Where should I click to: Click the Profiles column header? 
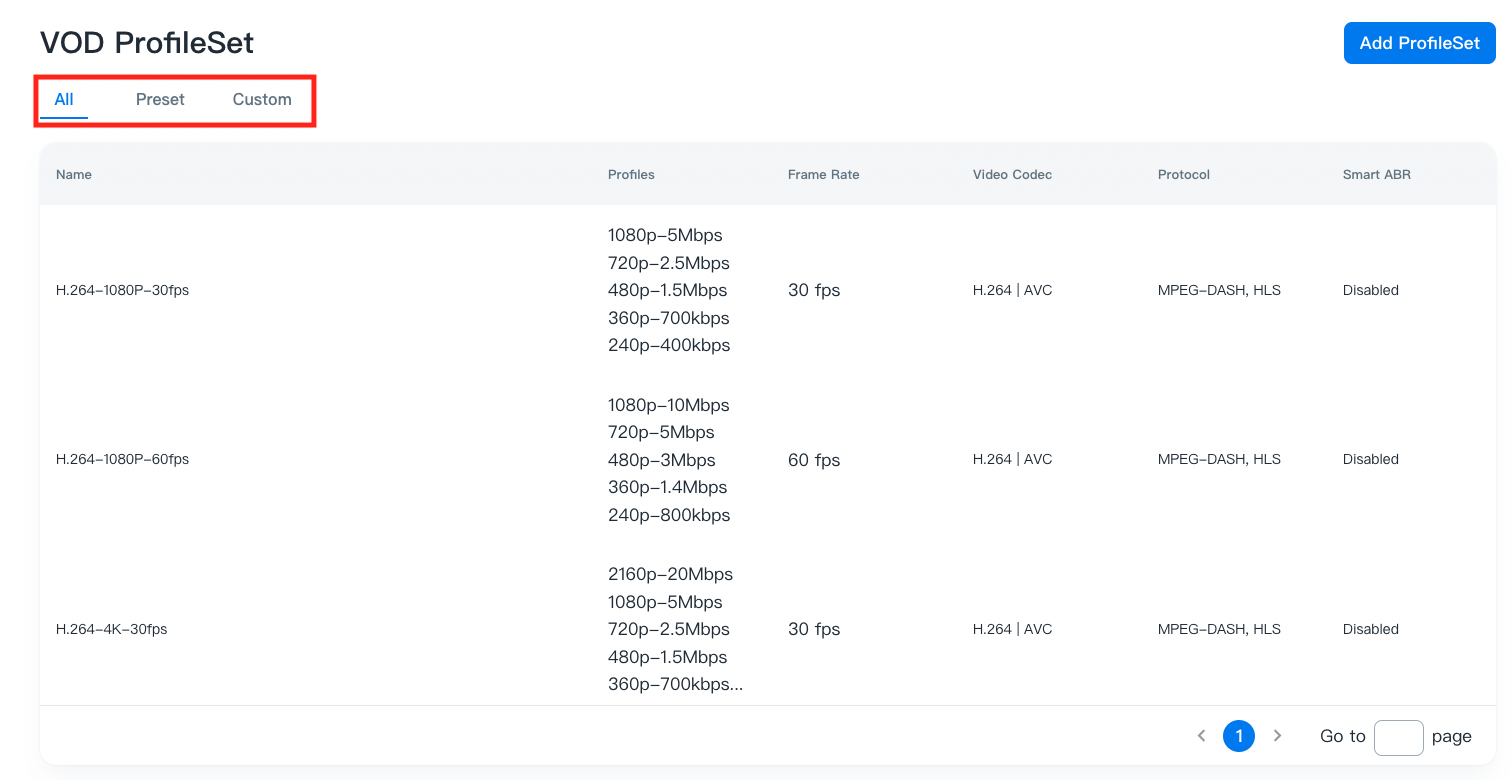coord(631,175)
